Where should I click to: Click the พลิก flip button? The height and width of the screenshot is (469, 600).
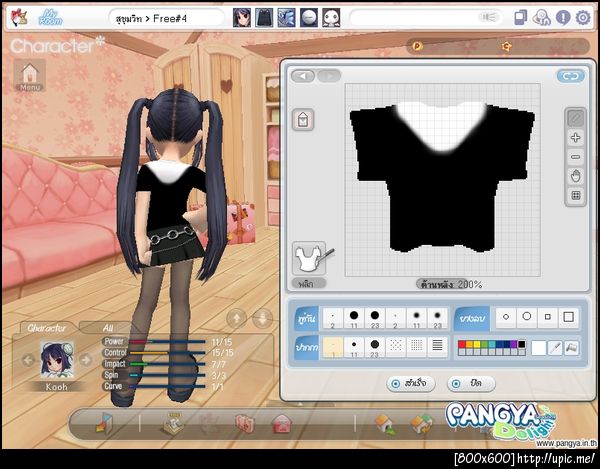(308, 283)
